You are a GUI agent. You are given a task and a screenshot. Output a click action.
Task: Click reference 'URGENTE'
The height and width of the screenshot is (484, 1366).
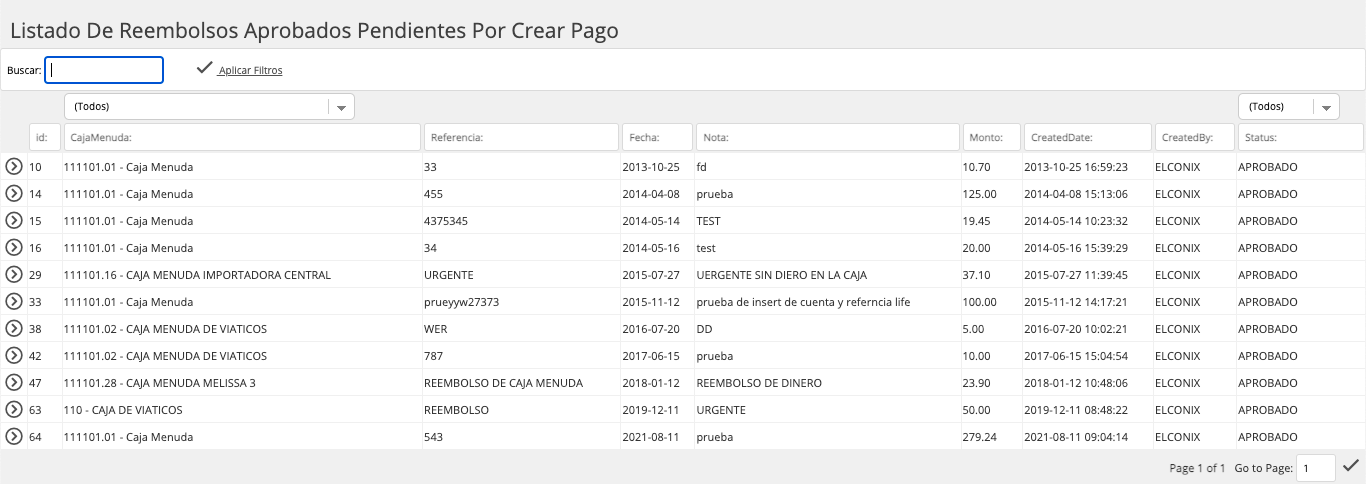(x=449, y=275)
